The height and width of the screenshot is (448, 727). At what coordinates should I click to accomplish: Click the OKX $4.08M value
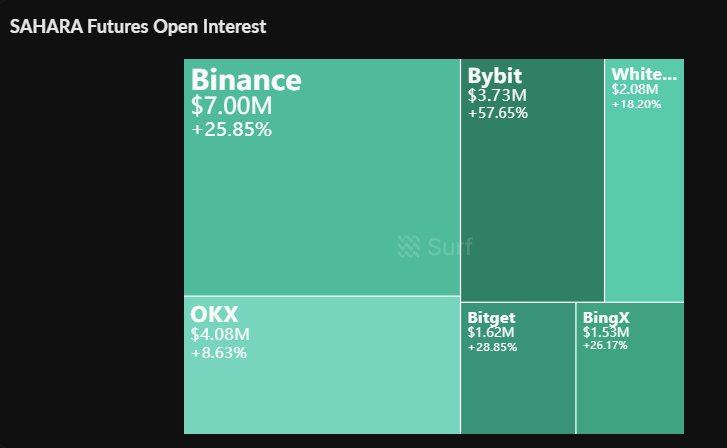[x=220, y=334]
